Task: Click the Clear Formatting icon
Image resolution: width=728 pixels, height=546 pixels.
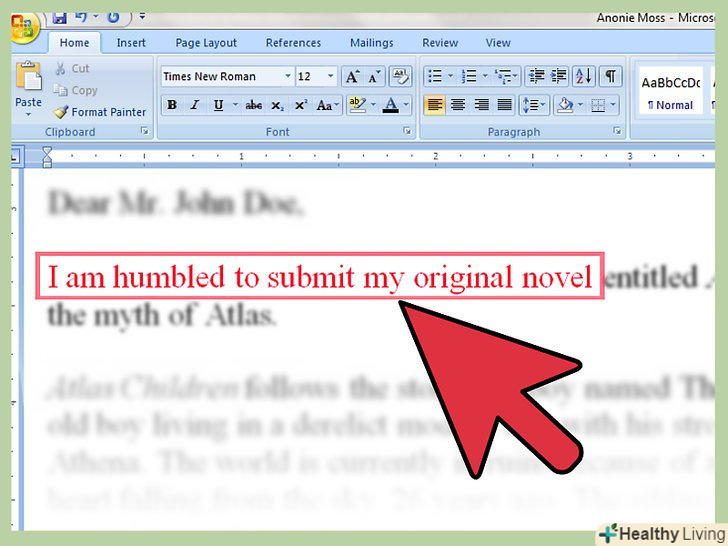Action: (400, 77)
